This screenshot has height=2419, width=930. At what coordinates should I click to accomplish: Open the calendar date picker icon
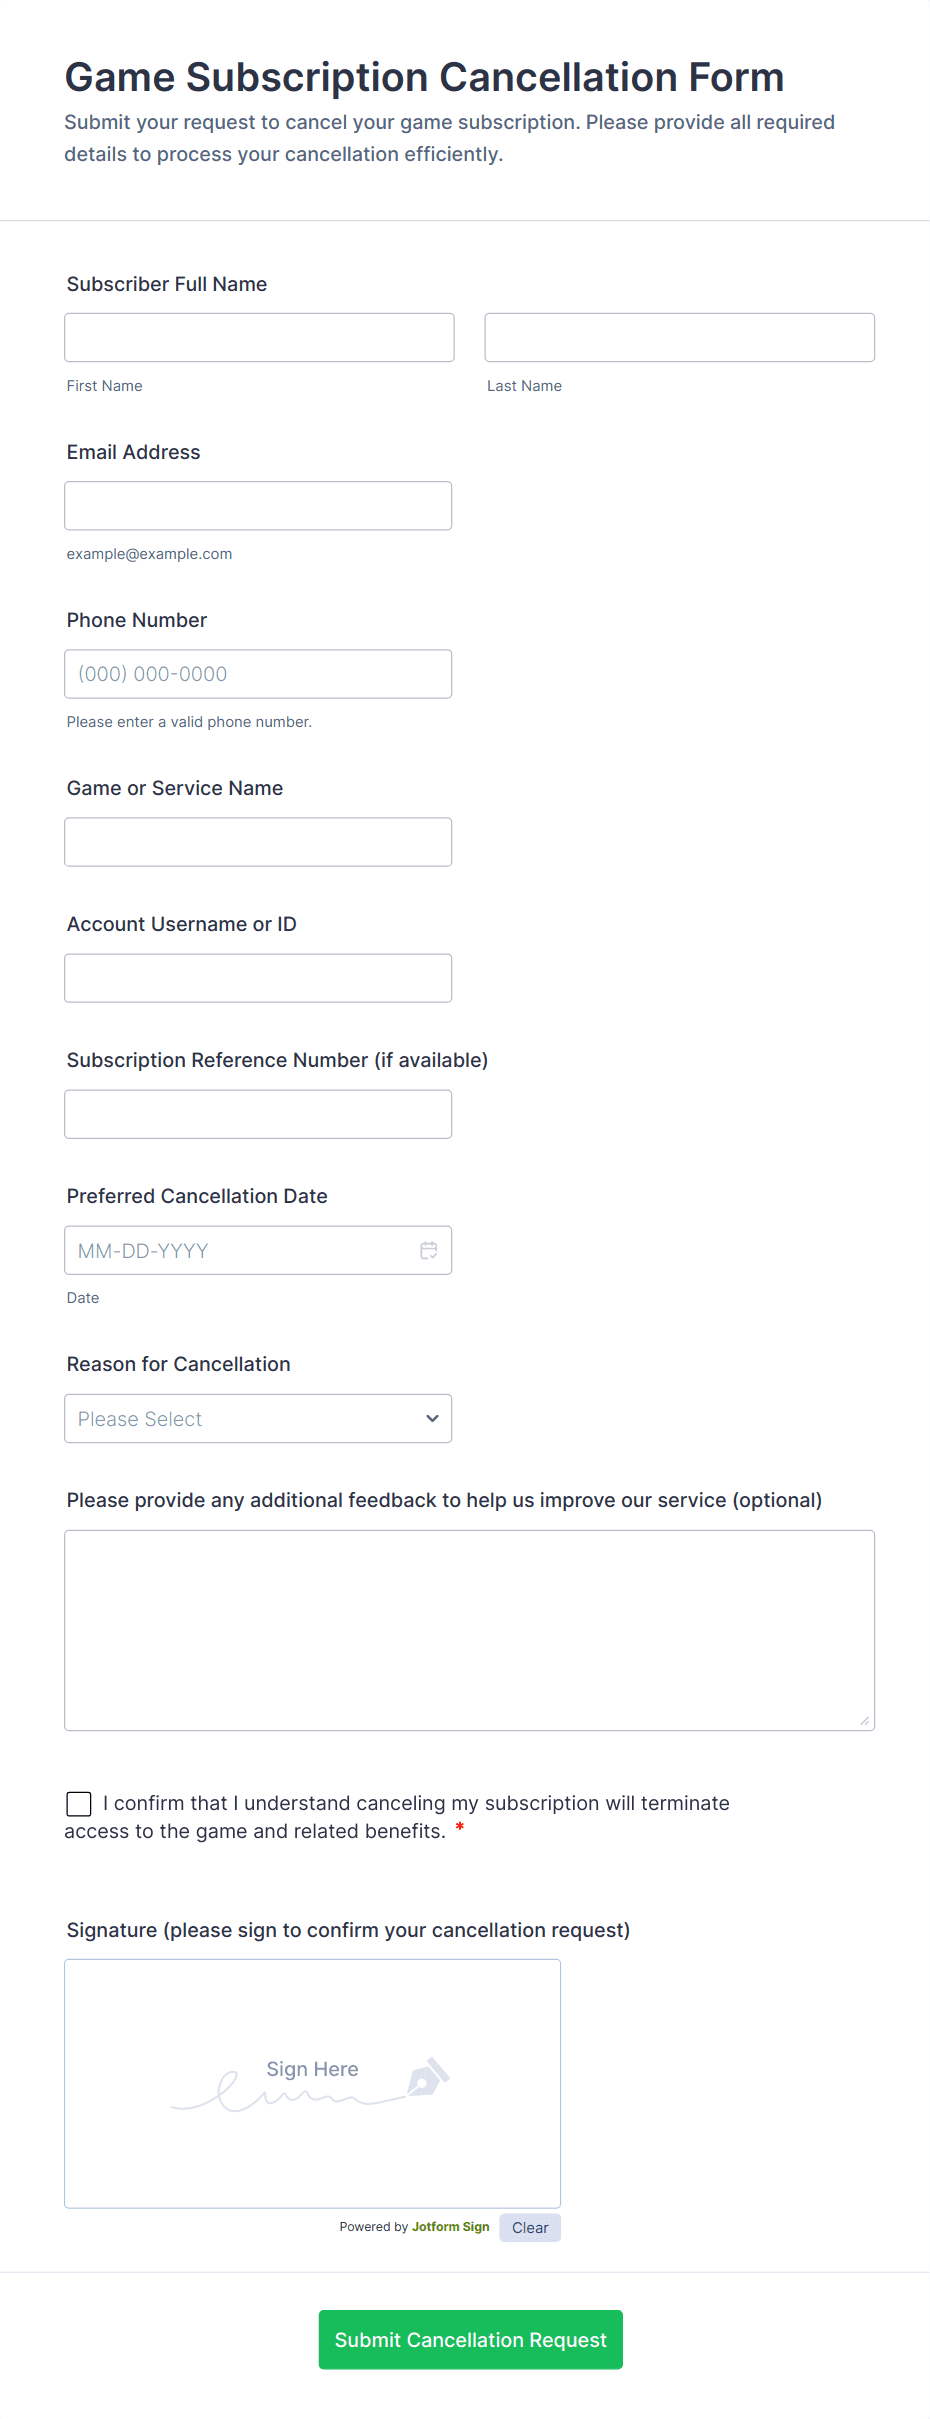pos(428,1250)
